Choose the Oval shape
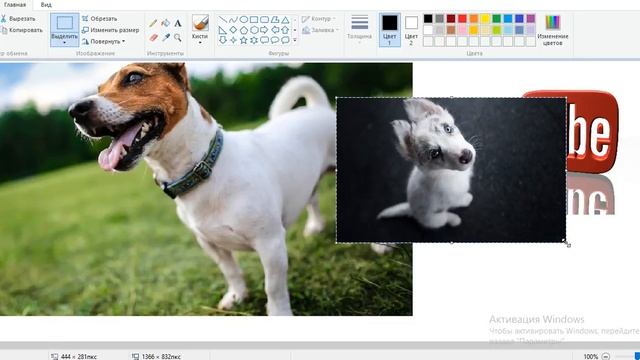 pyautogui.click(x=244, y=20)
